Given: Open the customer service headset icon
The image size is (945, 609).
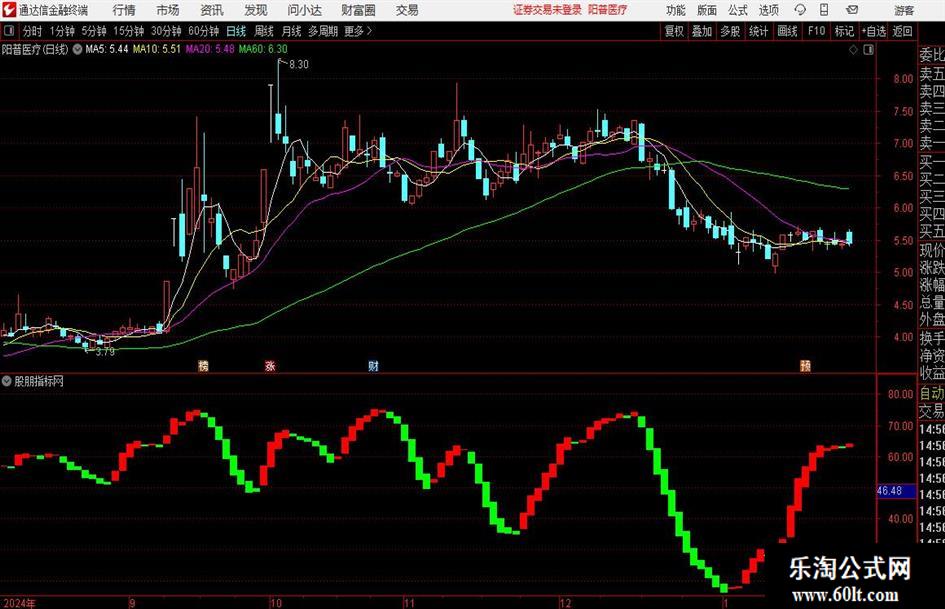Looking at the screenshot, I should pyautogui.click(x=800, y=10).
